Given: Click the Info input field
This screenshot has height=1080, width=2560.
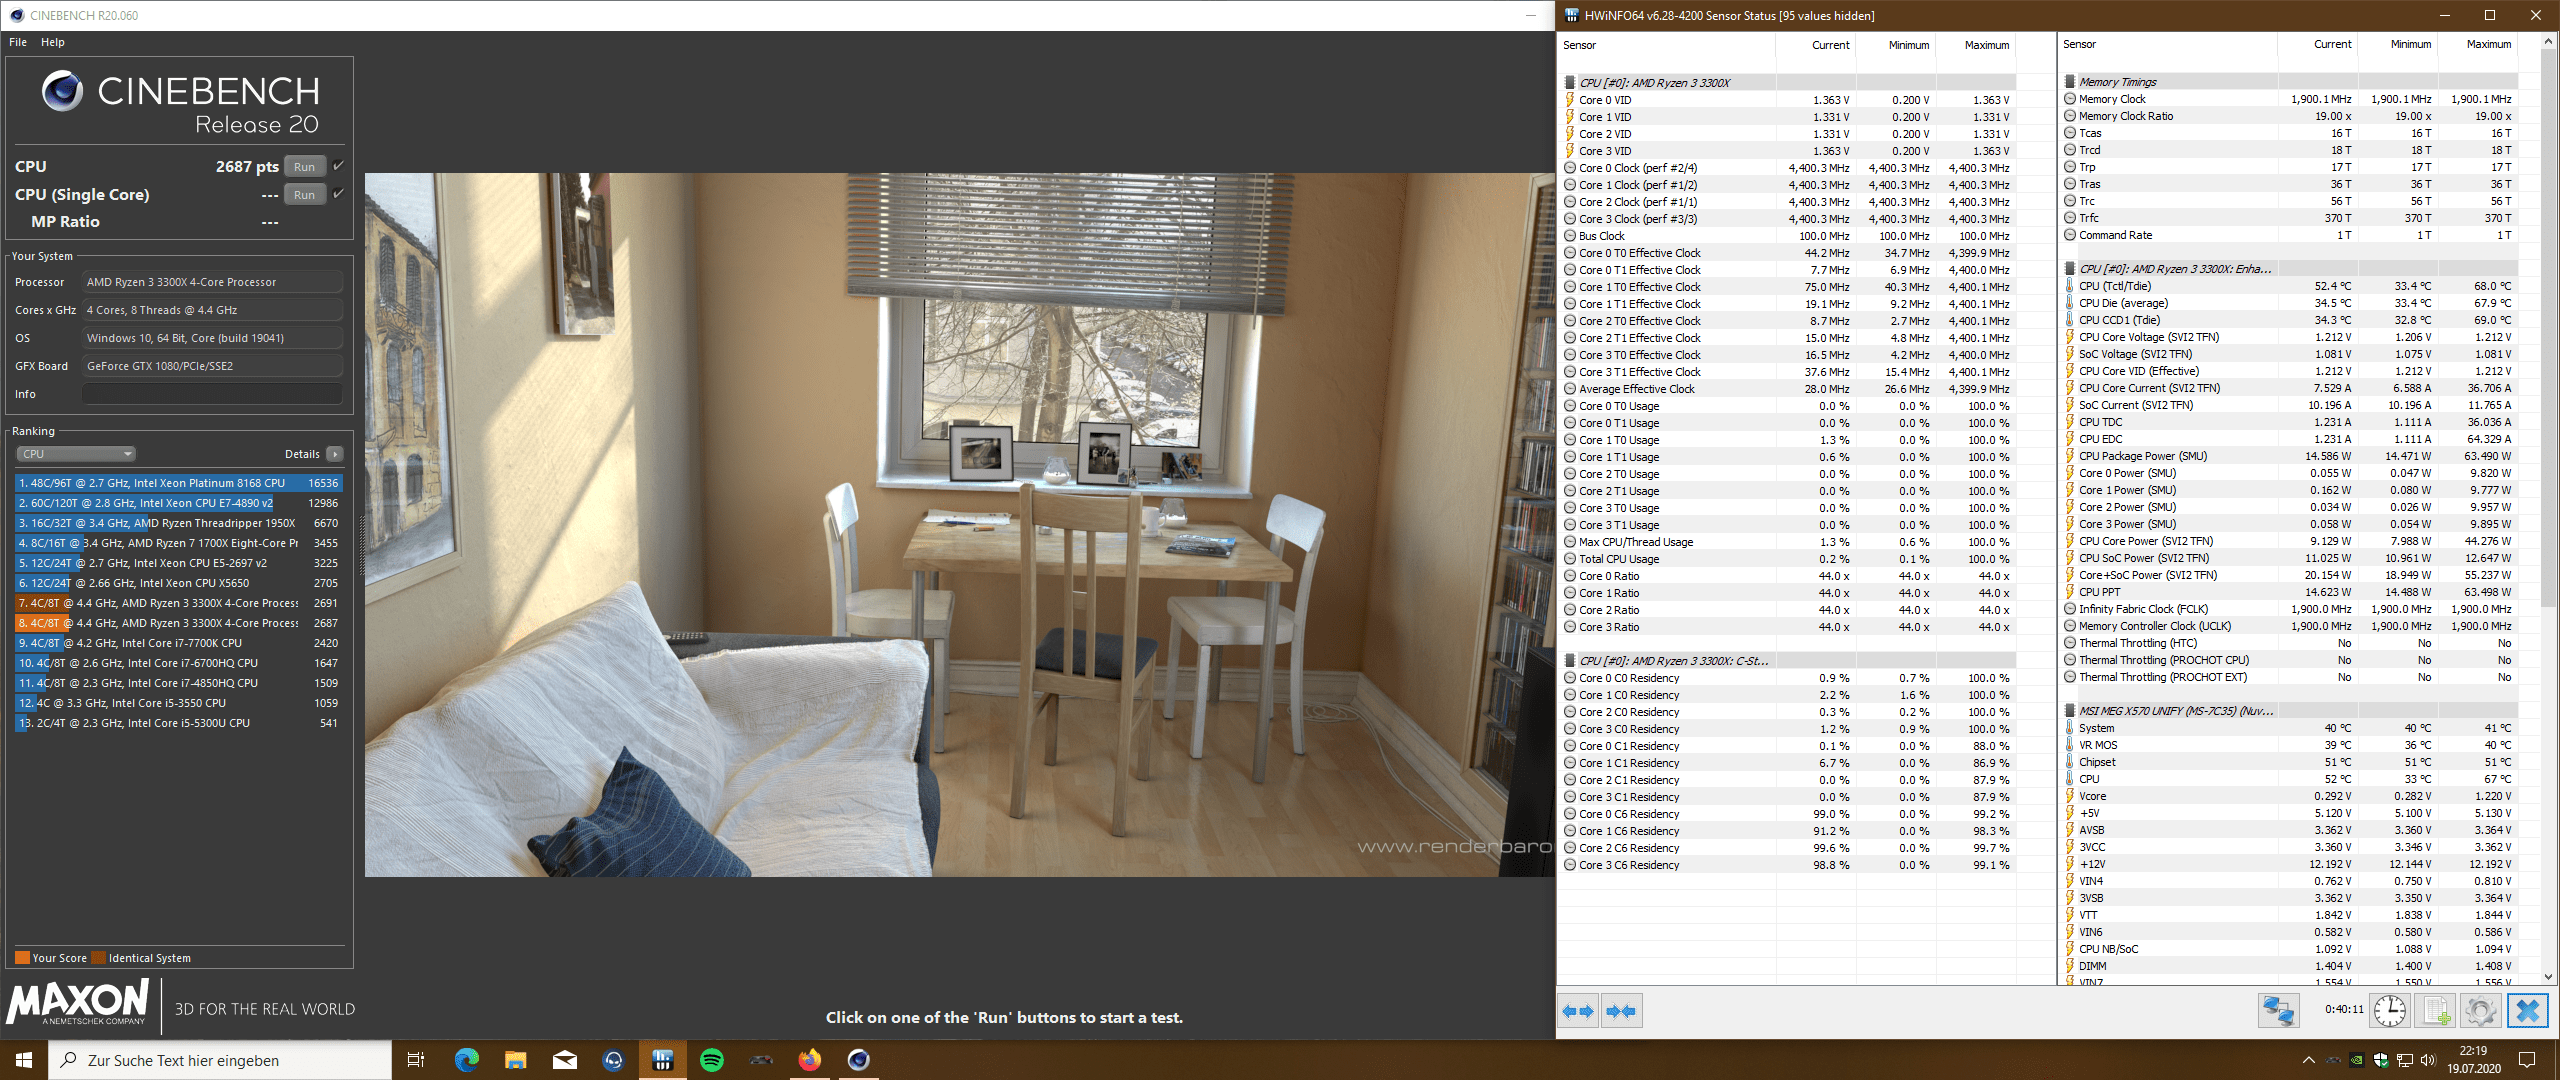Looking at the screenshot, I should coord(212,394).
